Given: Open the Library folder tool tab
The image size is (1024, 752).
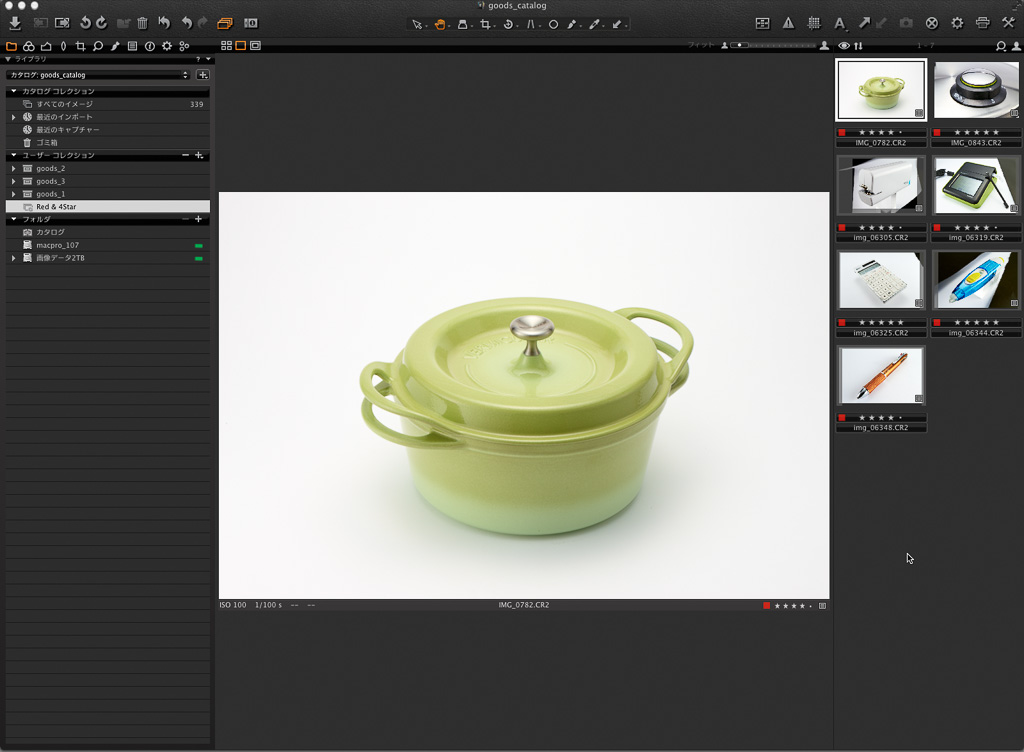Looking at the screenshot, I should click(12, 46).
